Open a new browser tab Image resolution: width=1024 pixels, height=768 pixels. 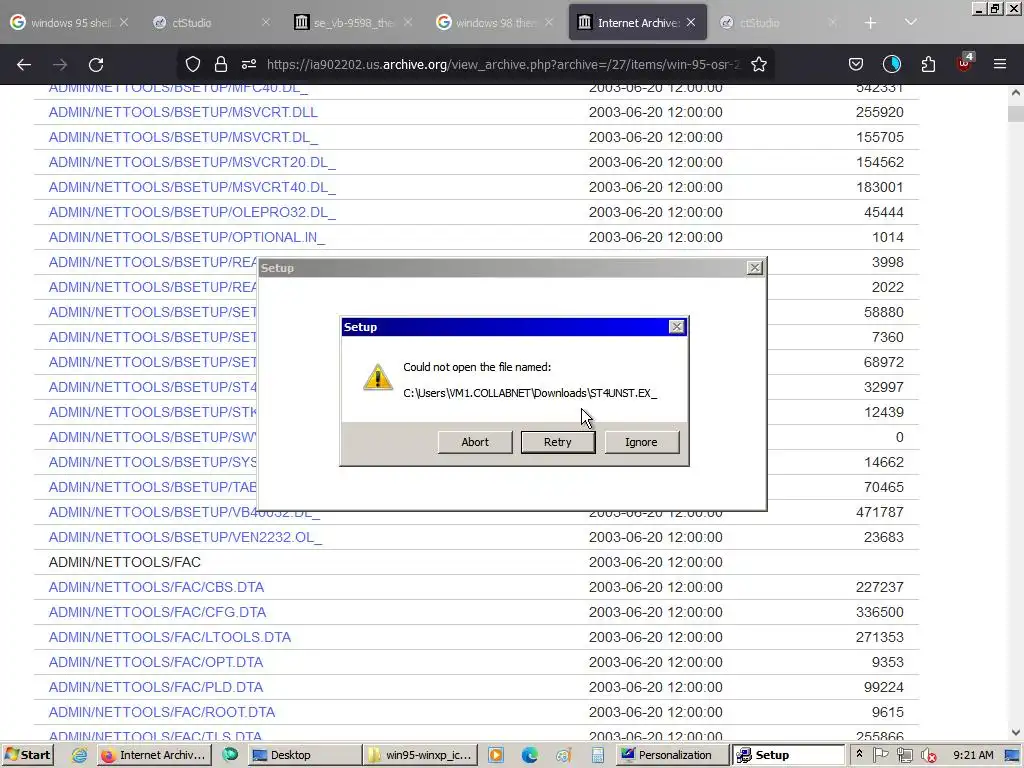coord(871,23)
